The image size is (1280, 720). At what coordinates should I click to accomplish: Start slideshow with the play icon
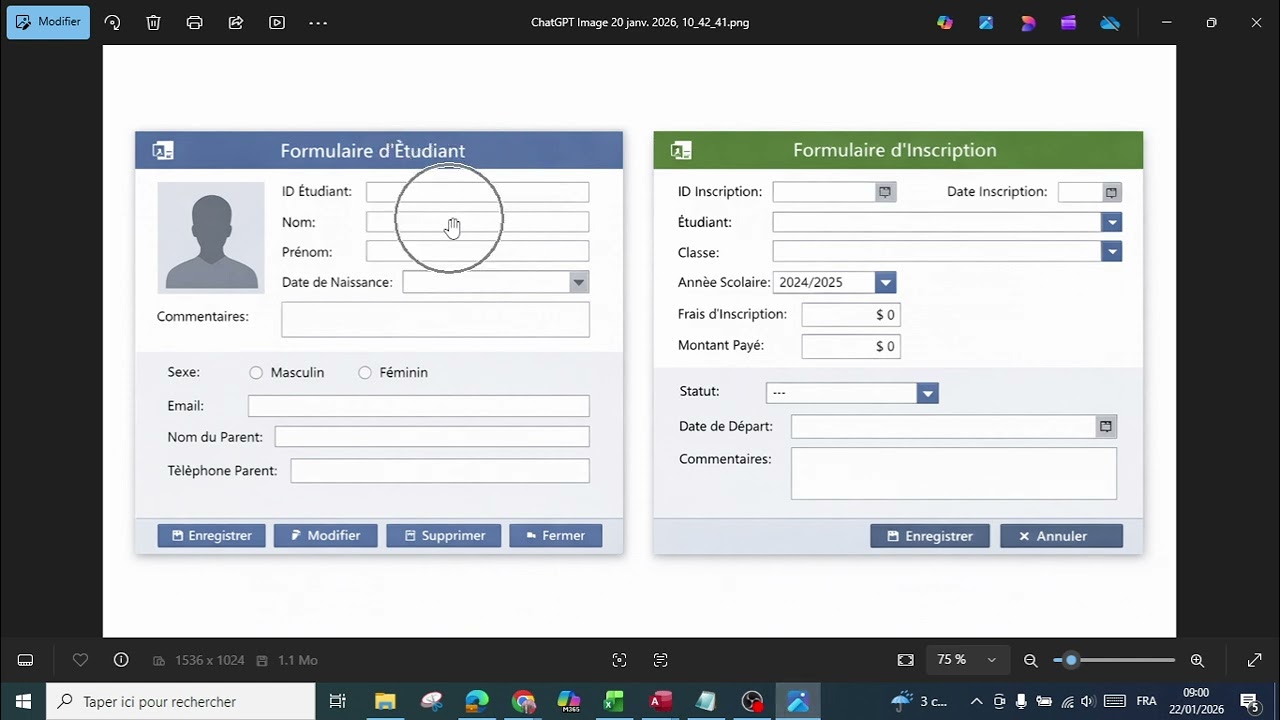point(277,22)
